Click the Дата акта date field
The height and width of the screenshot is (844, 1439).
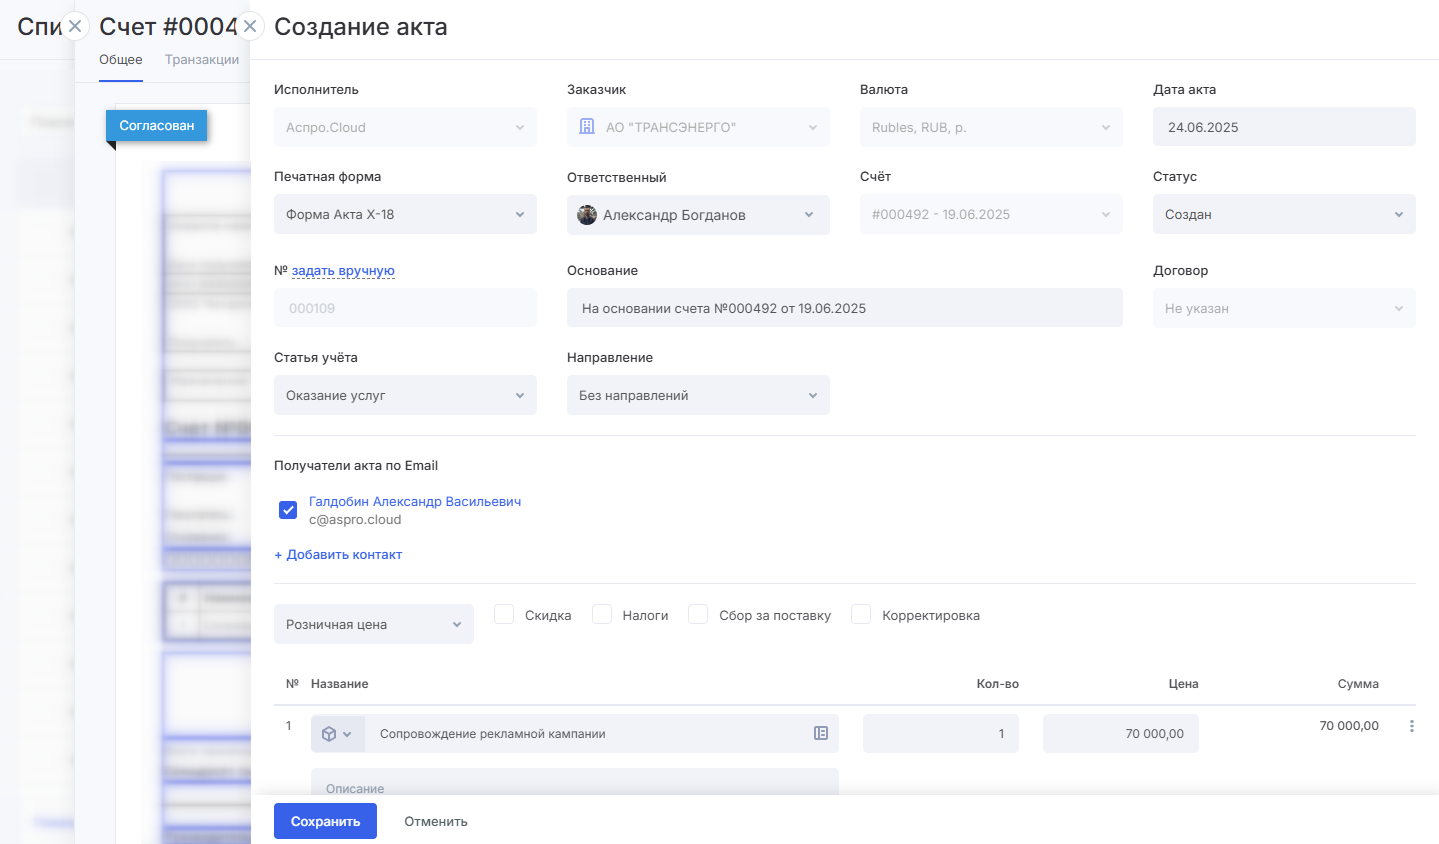[x=1283, y=127]
